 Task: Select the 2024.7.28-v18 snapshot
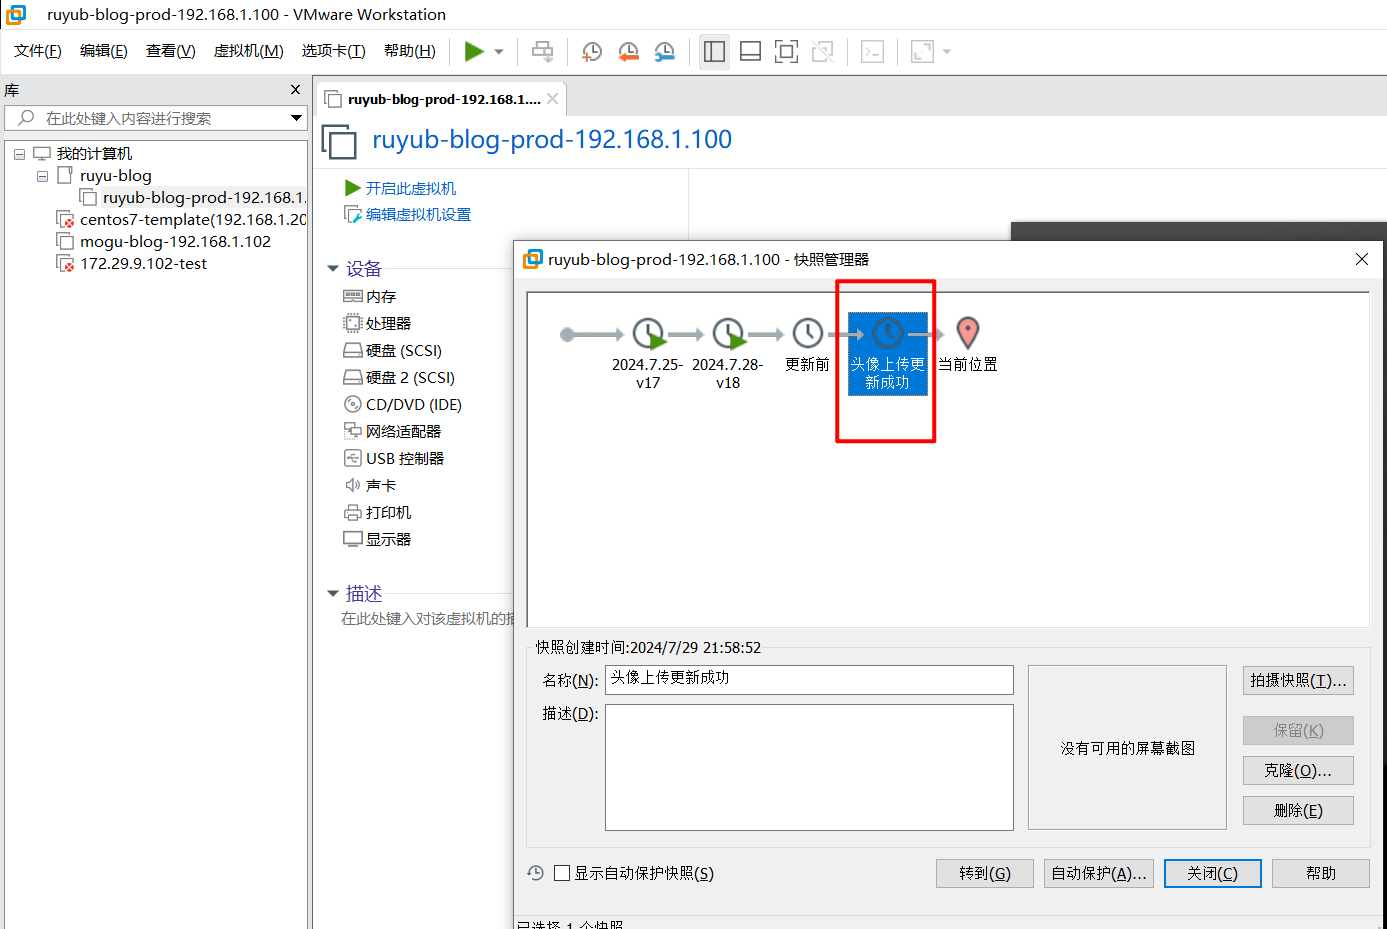pyautogui.click(x=728, y=353)
